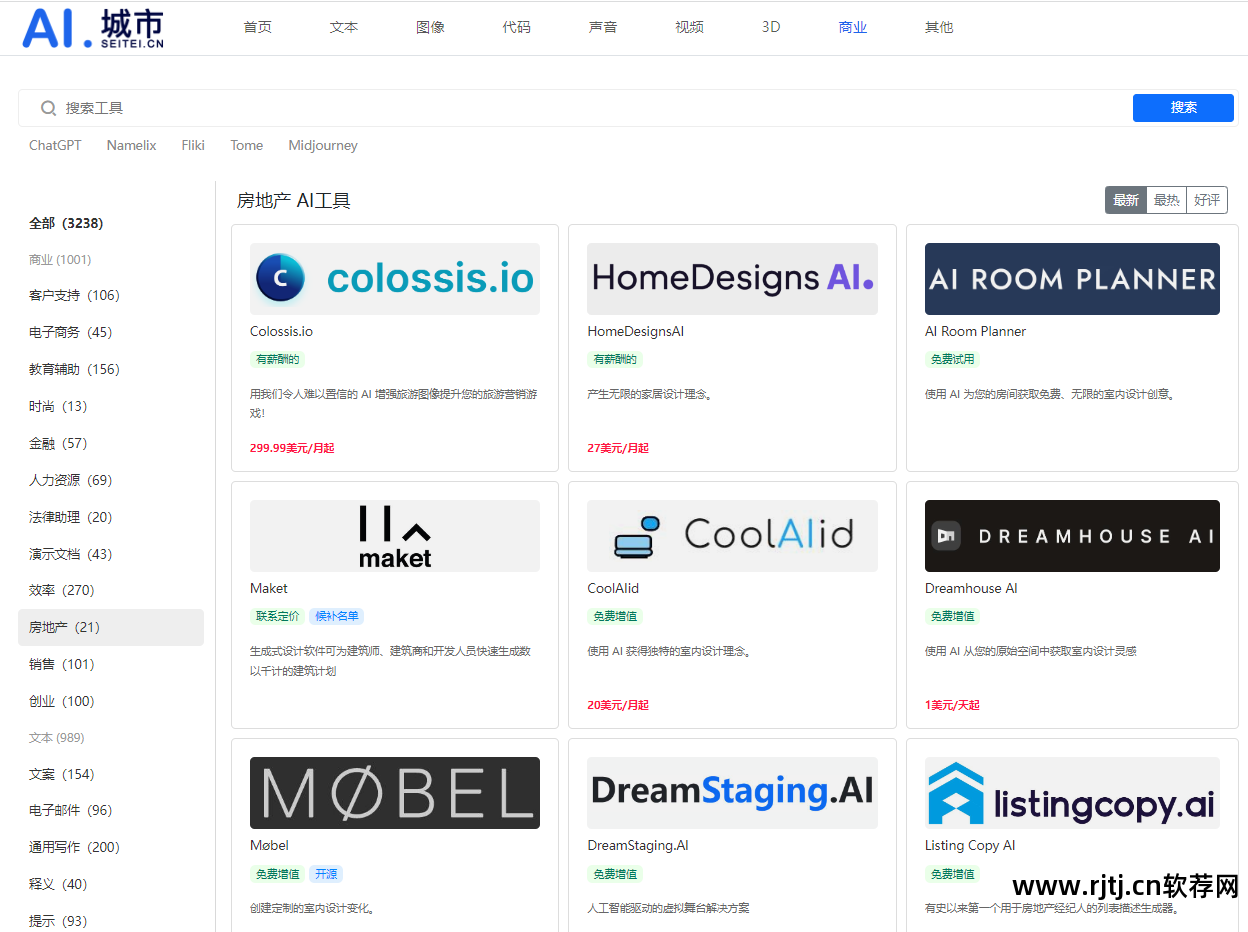Open the 代码 nav category

(x=516, y=27)
